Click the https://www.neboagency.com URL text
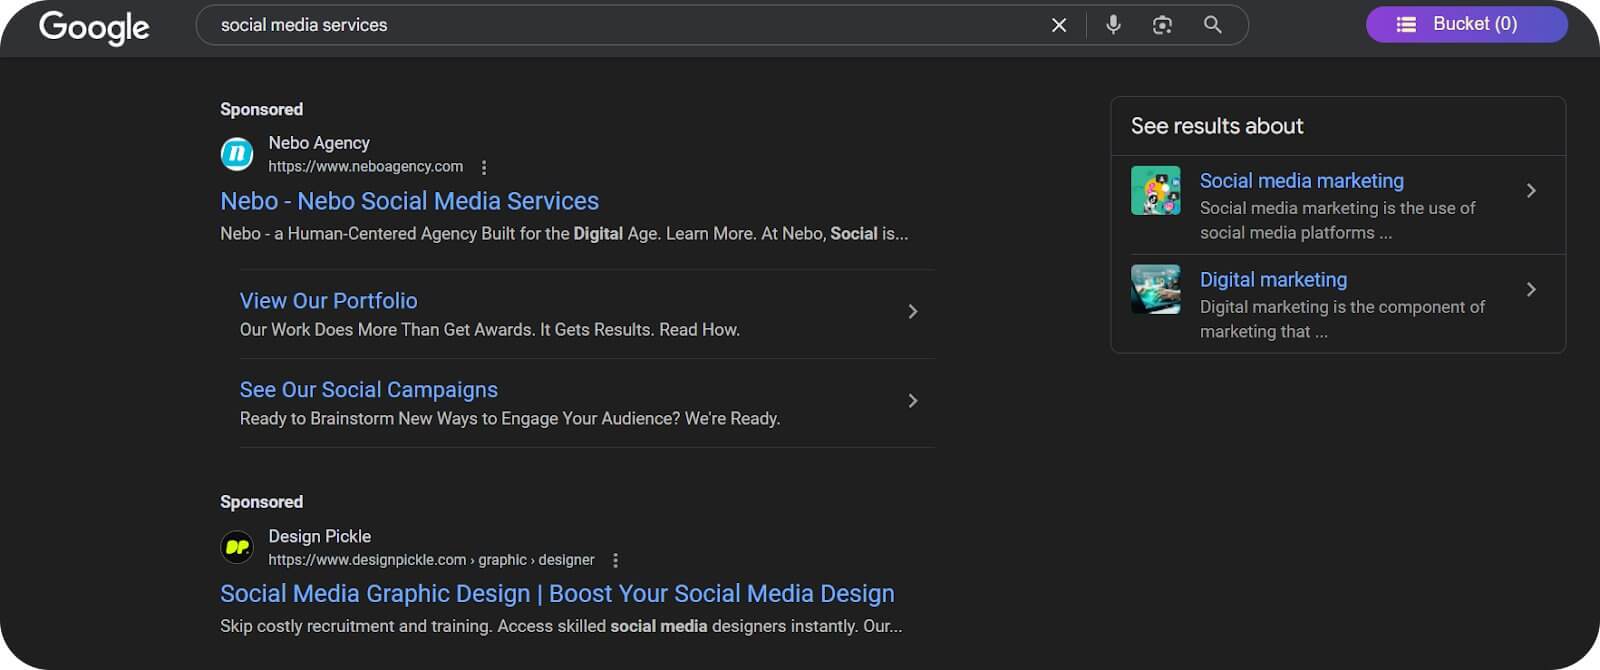Screen dimensions: 1600x670 tap(365, 167)
